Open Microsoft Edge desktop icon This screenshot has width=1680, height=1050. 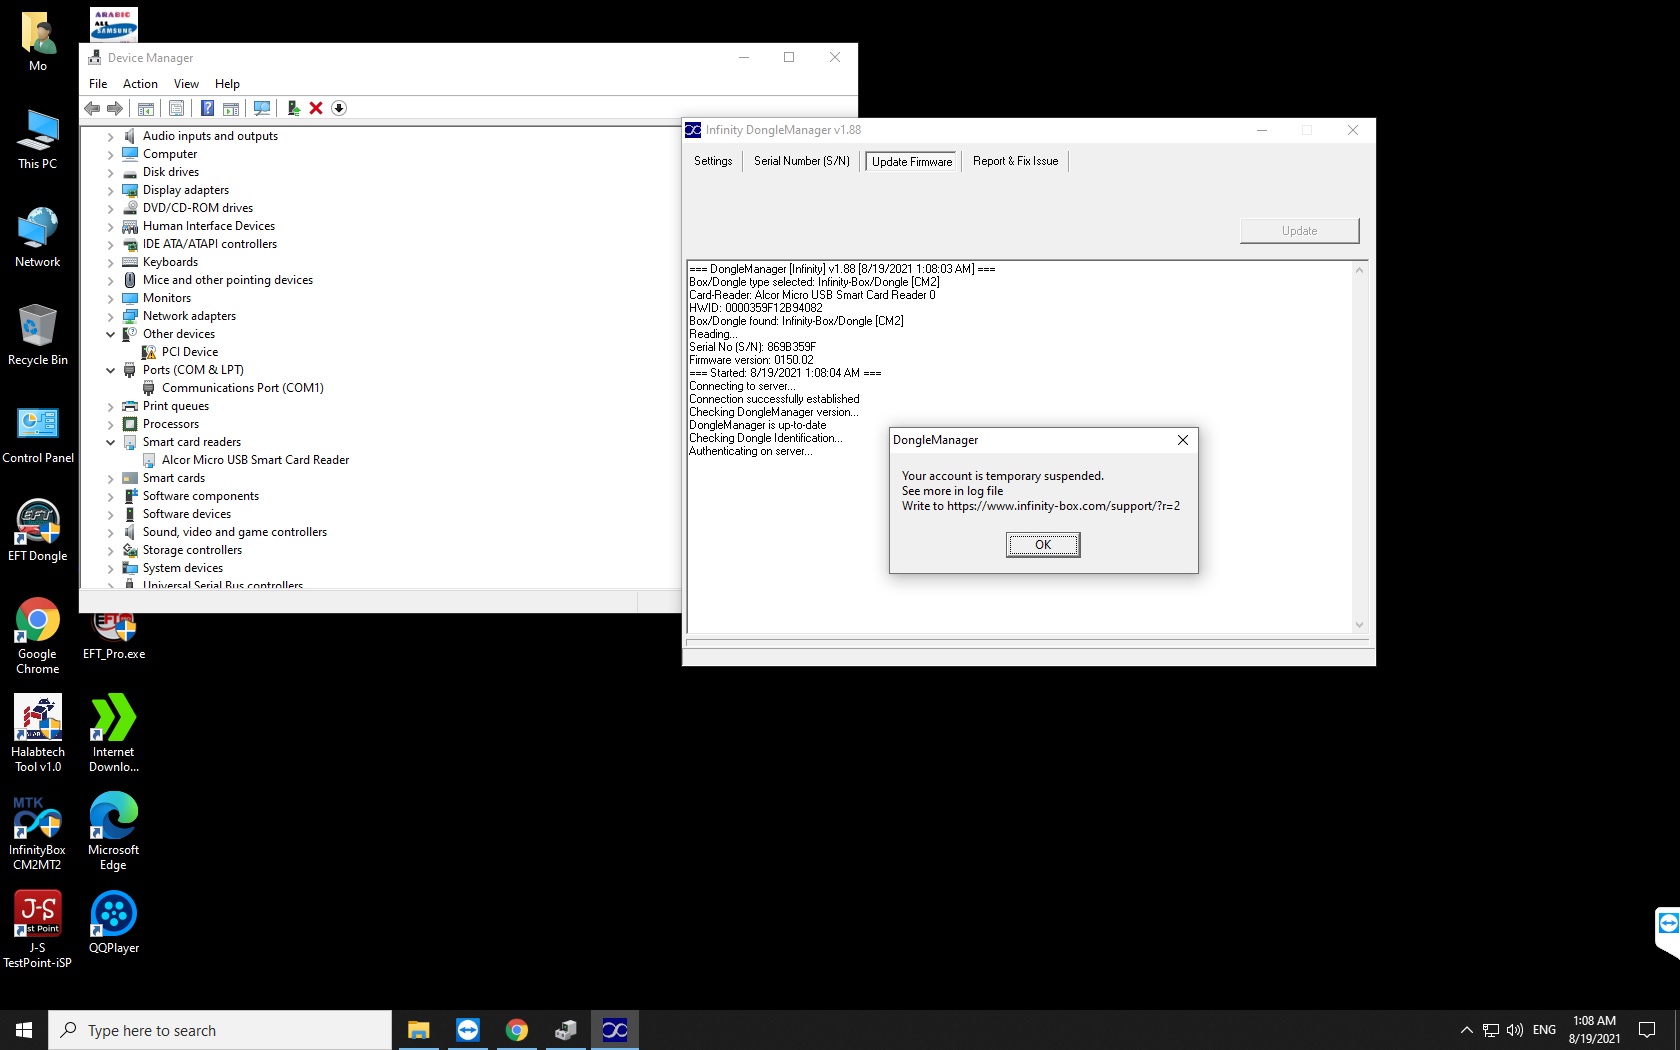point(114,832)
